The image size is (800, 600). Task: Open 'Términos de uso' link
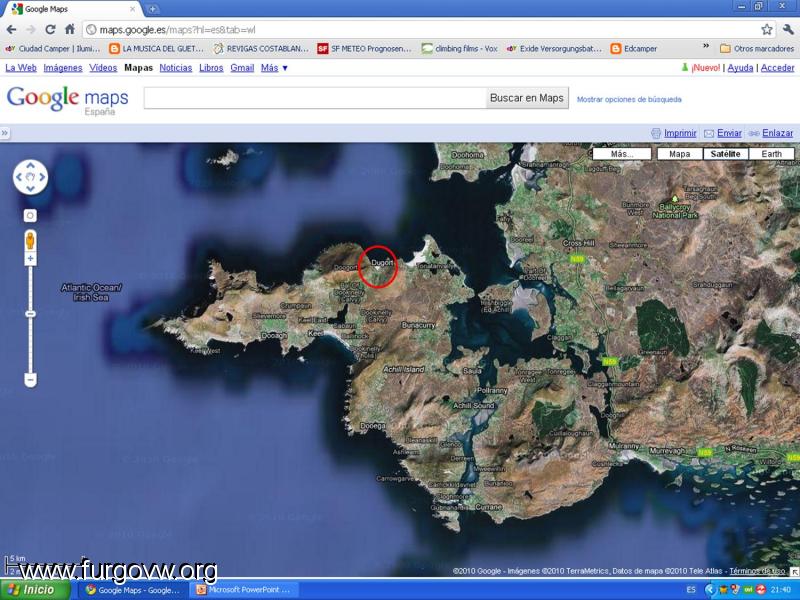coord(757,571)
